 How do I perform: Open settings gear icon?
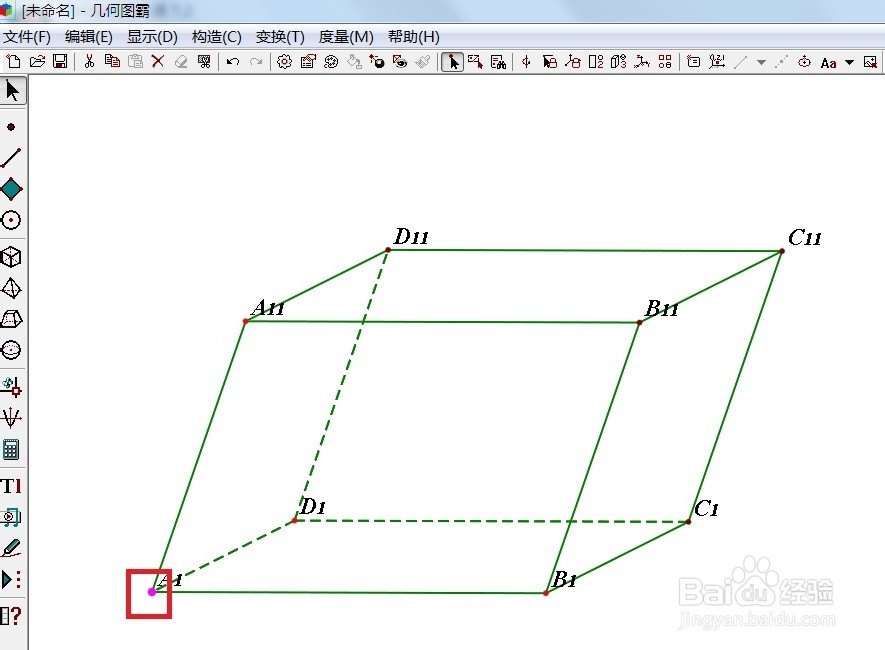[284, 61]
